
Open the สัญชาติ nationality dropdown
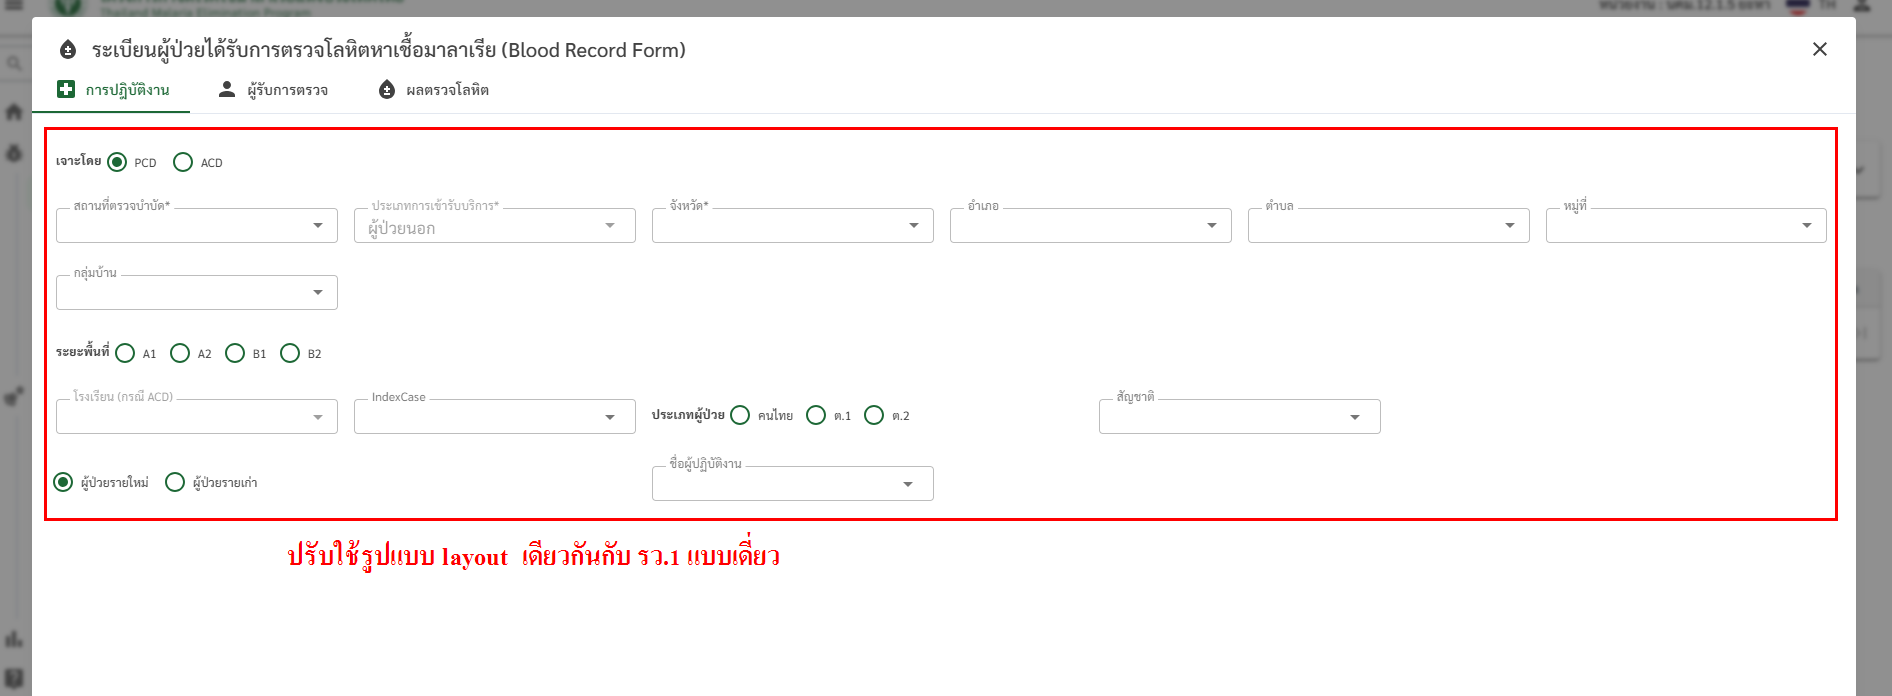[1239, 417]
